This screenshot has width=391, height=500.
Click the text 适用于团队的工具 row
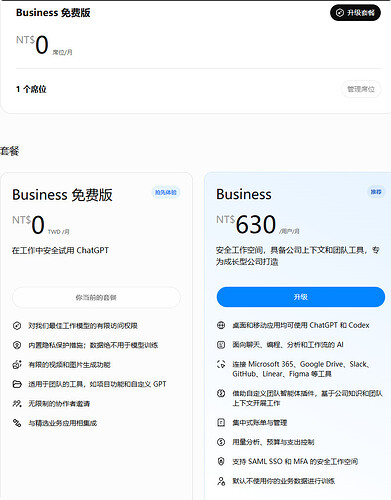(x=97, y=384)
